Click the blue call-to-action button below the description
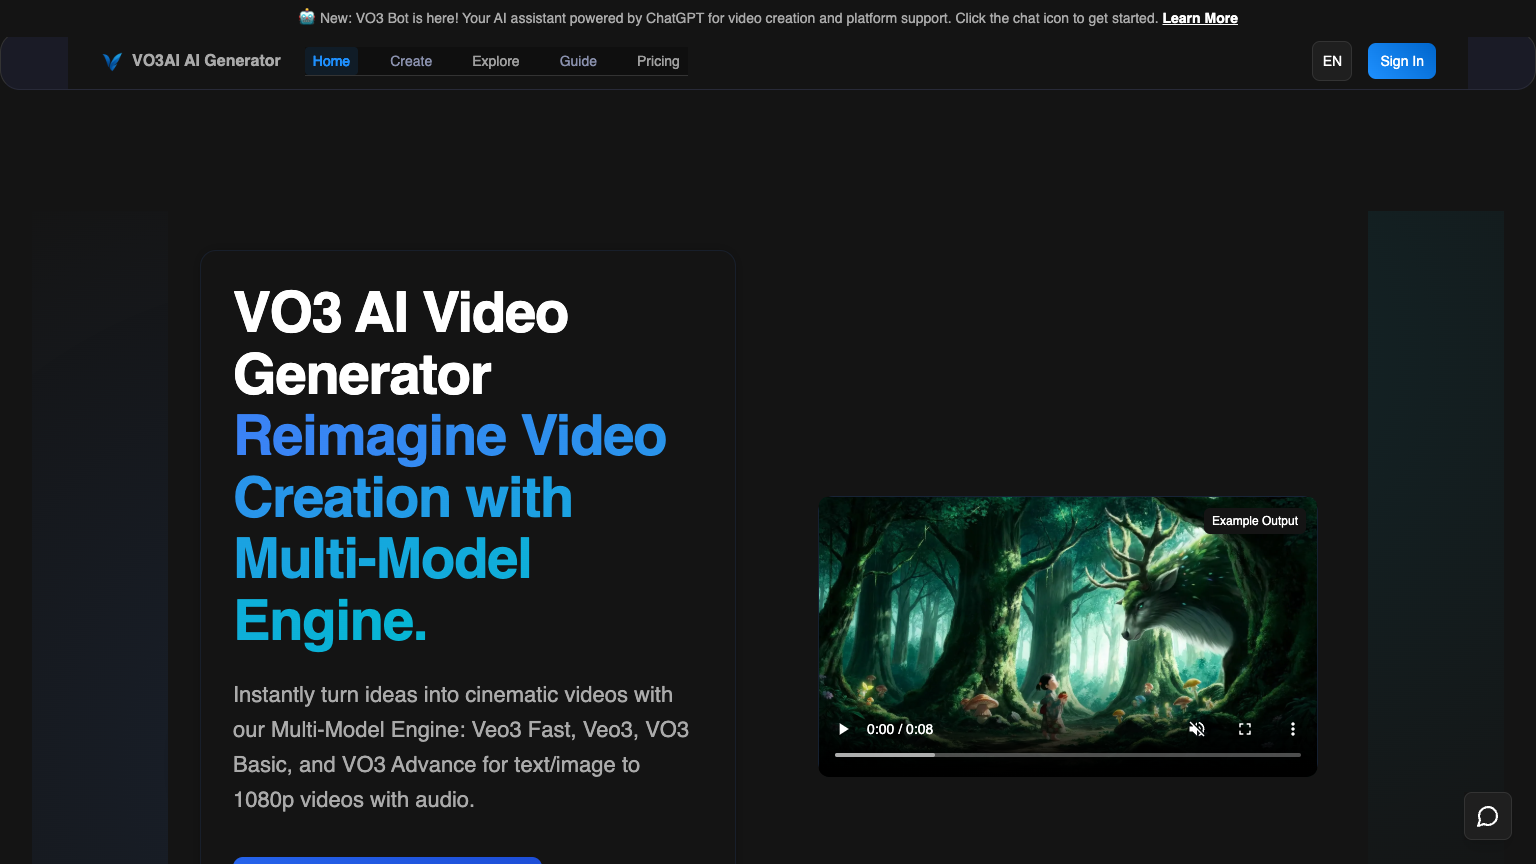 point(387,861)
